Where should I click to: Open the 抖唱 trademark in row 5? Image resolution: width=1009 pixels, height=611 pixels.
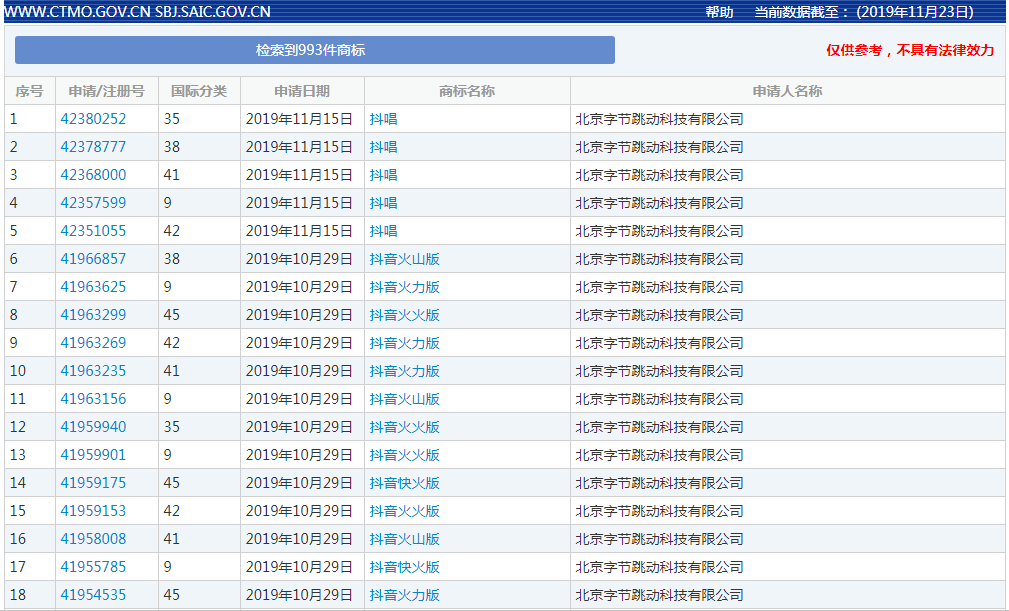[x=384, y=231]
